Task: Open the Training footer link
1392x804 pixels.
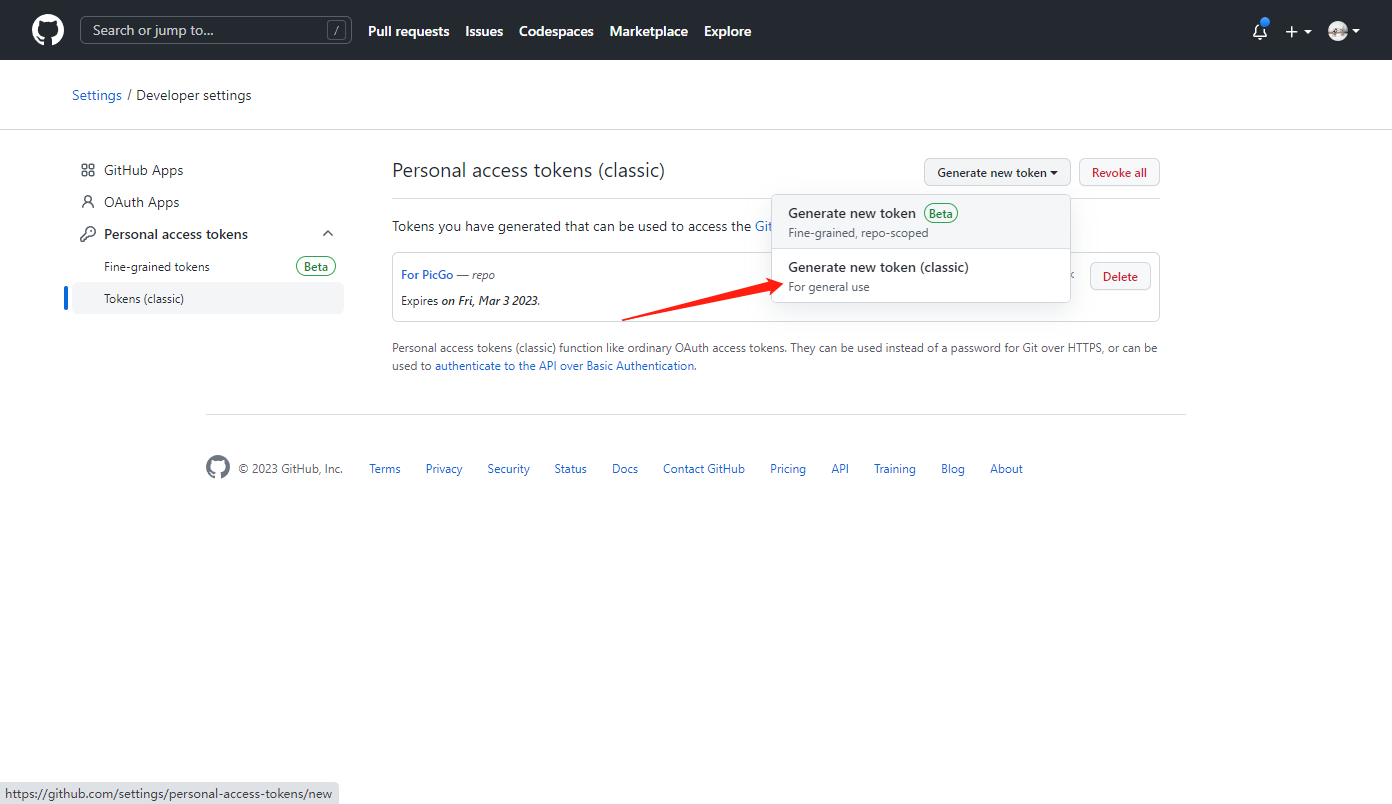Action: [895, 469]
